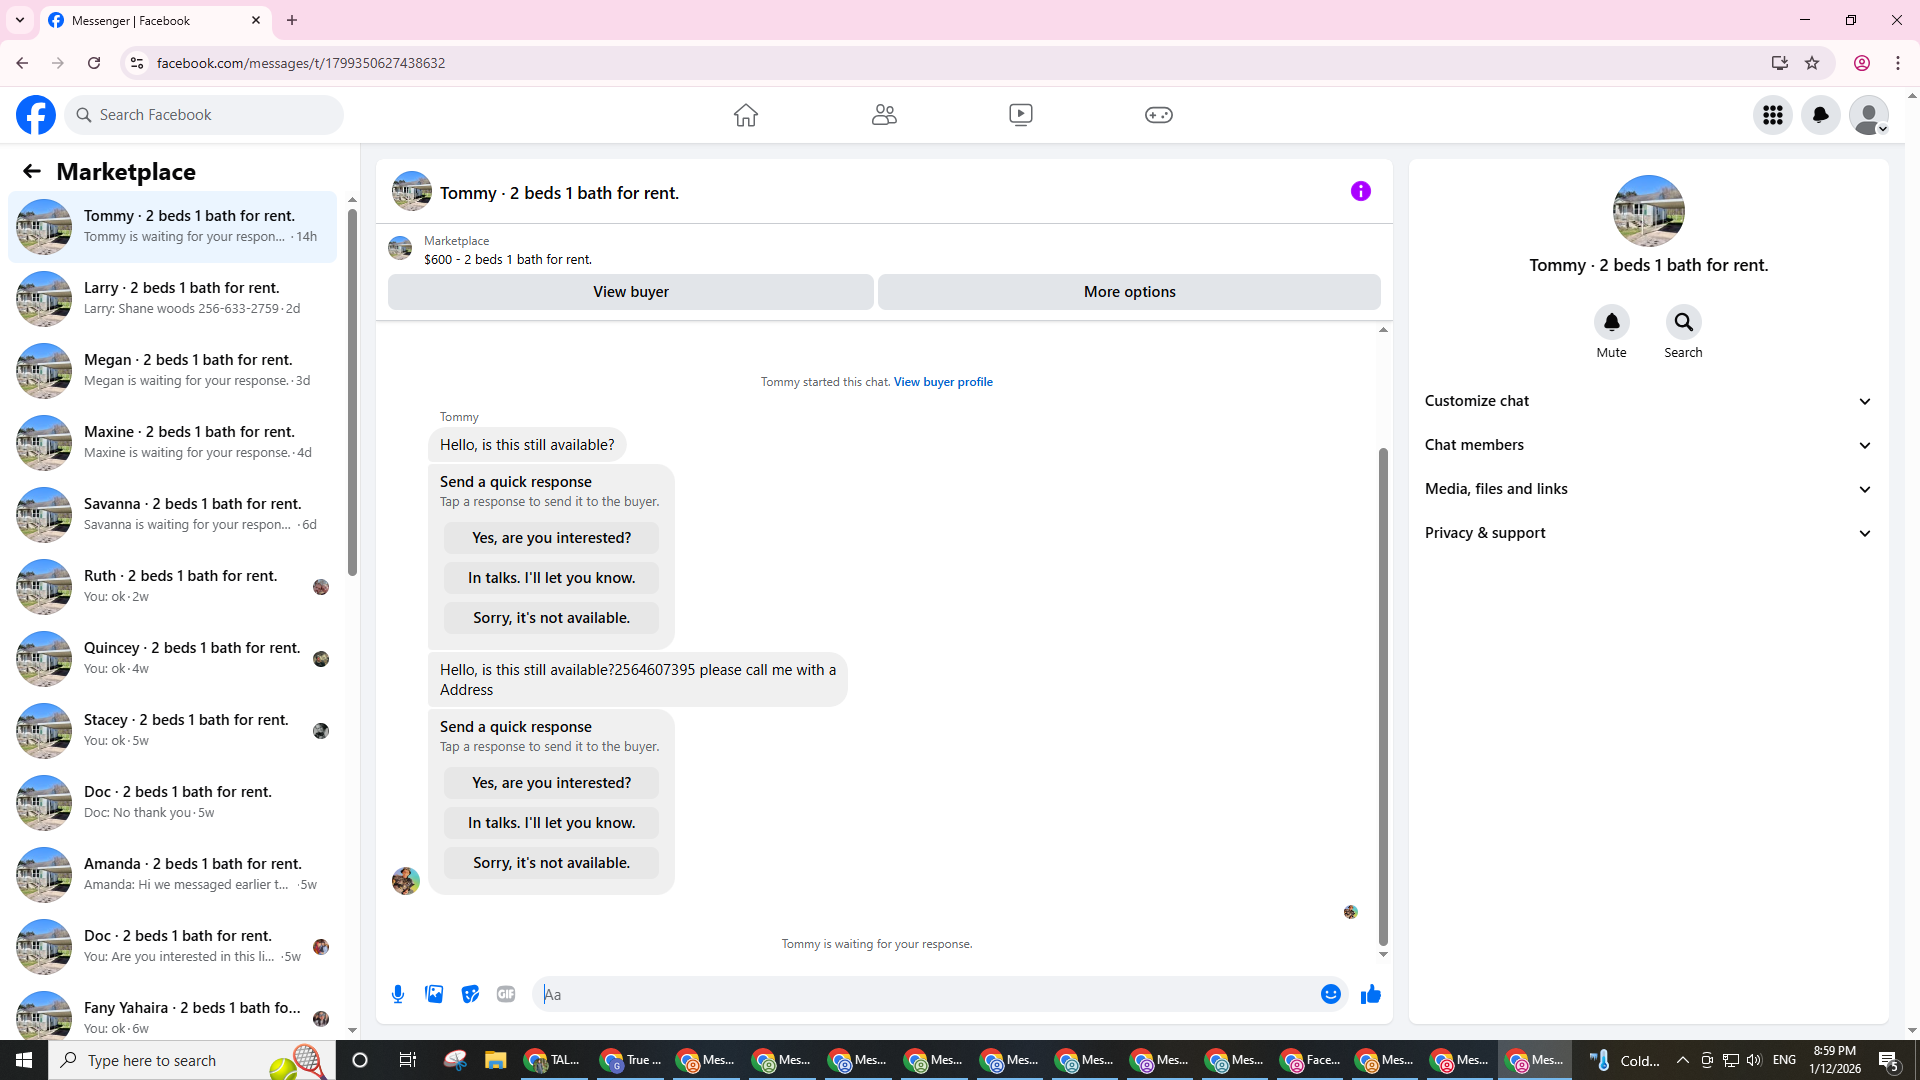Open the GIF picker icon
The width and height of the screenshot is (1920, 1080).
[x=506, y=994]
